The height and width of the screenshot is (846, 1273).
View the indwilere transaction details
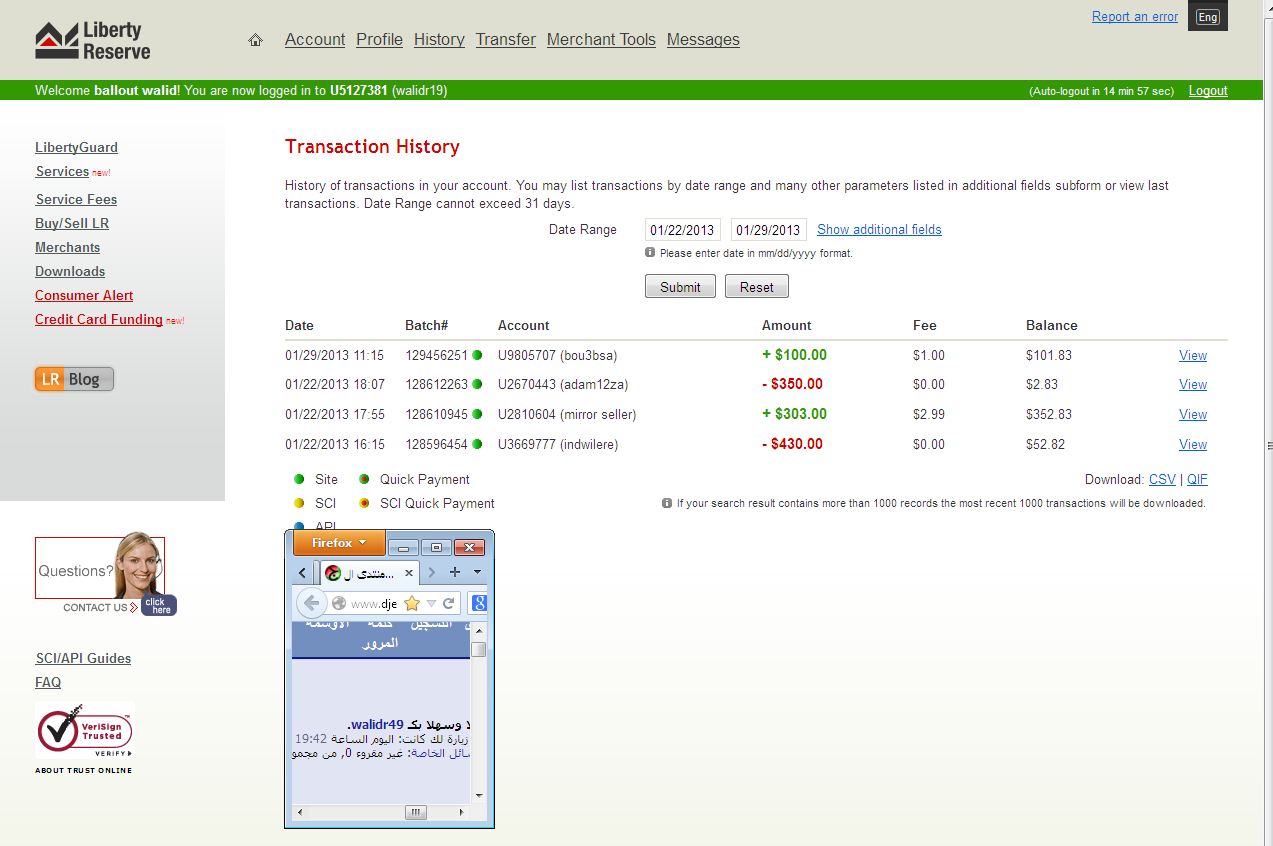click(1193, 445)
